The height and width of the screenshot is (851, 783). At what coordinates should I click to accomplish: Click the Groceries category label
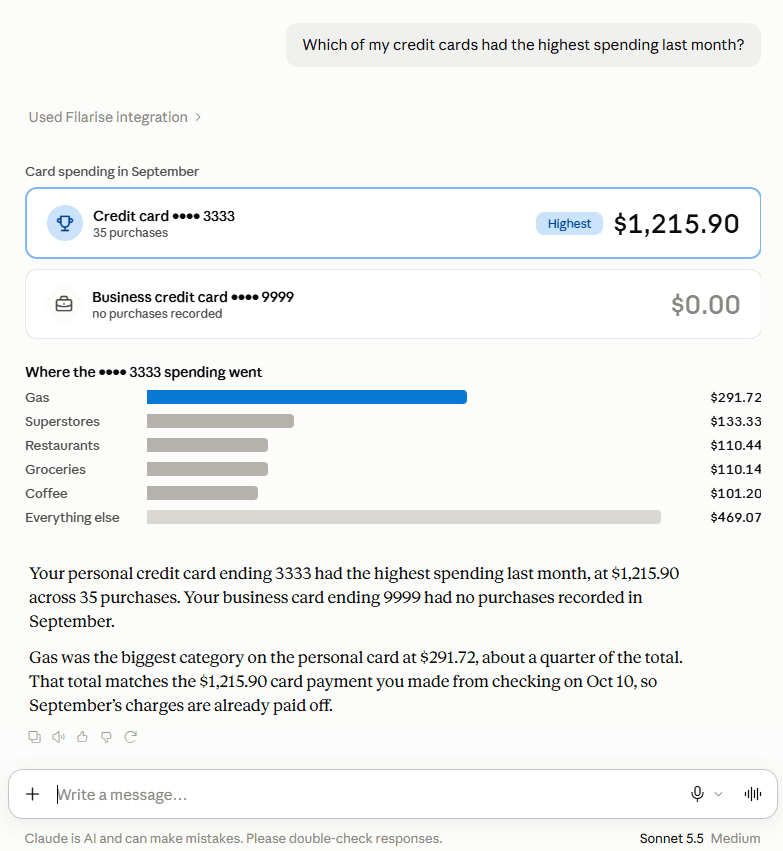pyautogui.click(x=55, y=469)
